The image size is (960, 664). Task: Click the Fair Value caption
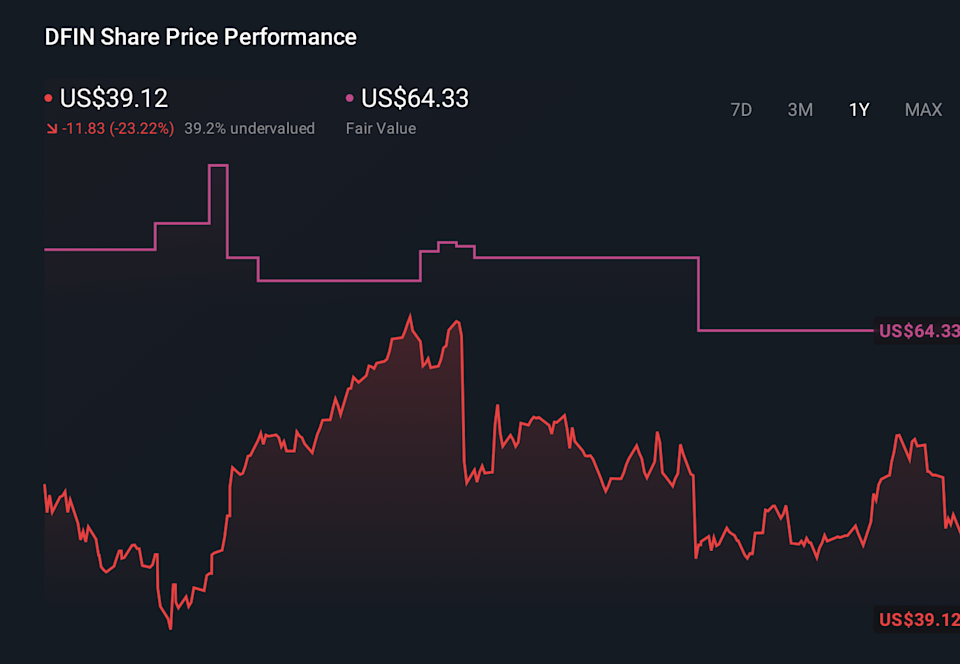click(381, 129)
